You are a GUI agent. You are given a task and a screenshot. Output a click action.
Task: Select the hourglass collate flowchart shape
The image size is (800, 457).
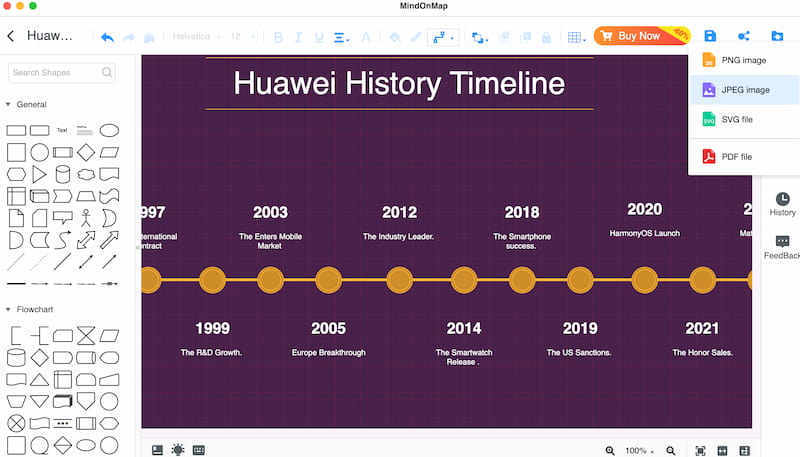[x=86, y=336]
